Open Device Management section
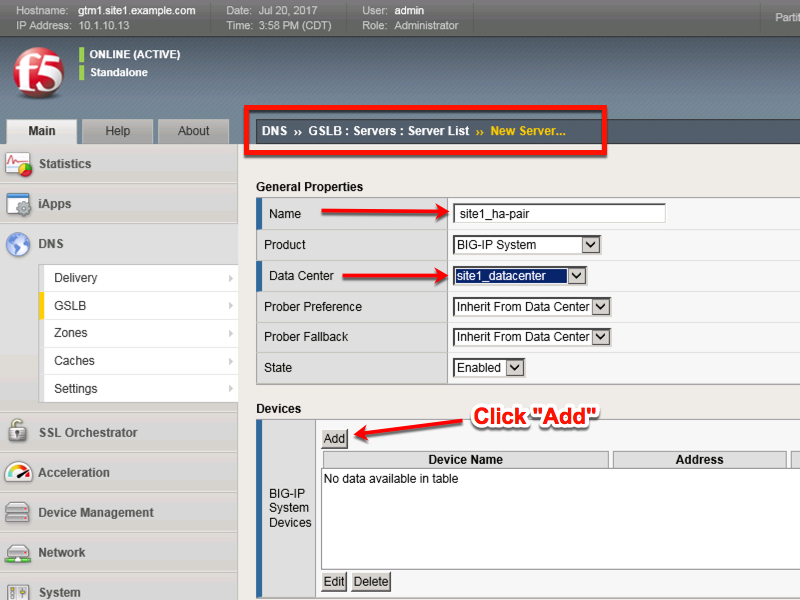The height and width of the screenshot is (600, 800). click(x=118, y=513)
